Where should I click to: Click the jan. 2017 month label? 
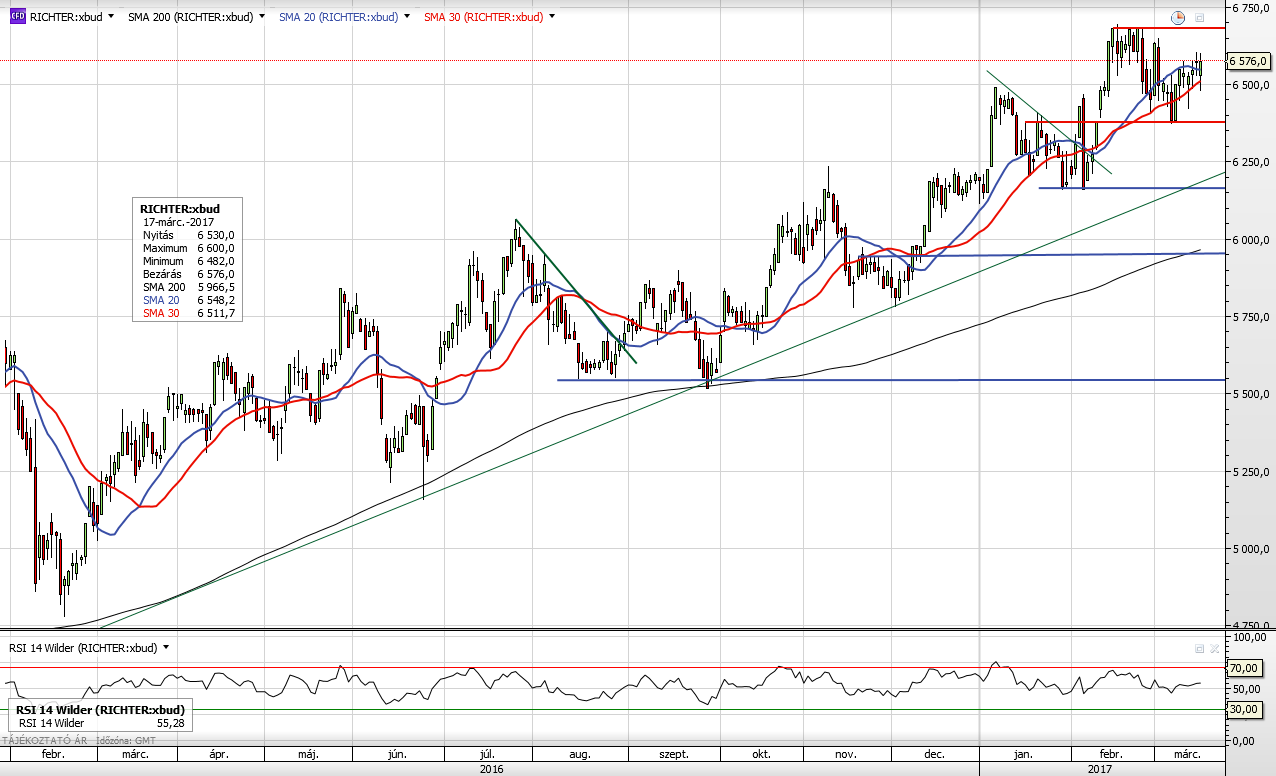click(x=1023, y=755)
